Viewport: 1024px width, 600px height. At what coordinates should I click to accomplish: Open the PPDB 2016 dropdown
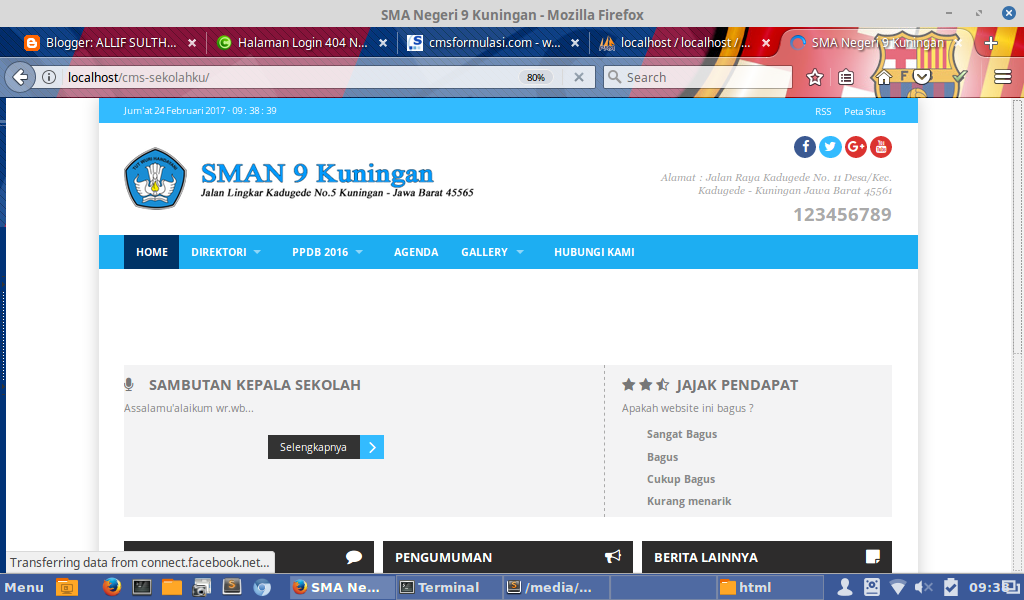coord(322,252)
